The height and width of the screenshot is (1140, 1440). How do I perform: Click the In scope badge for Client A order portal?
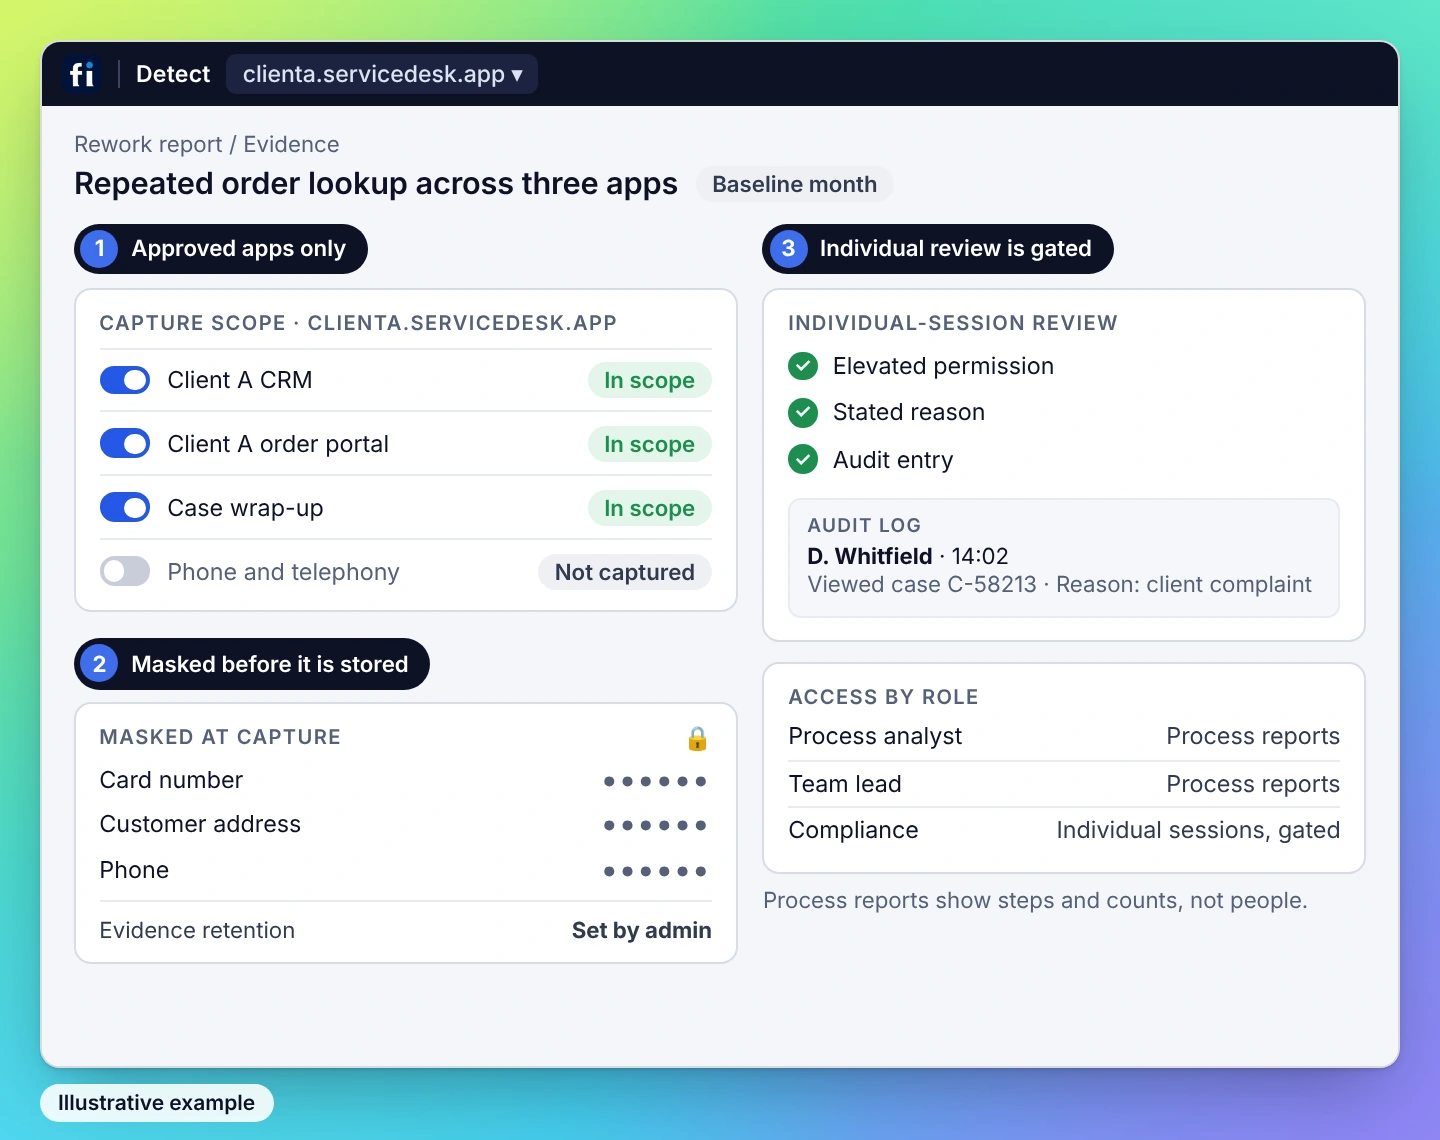pyautogui.click(x=649, y=444)
